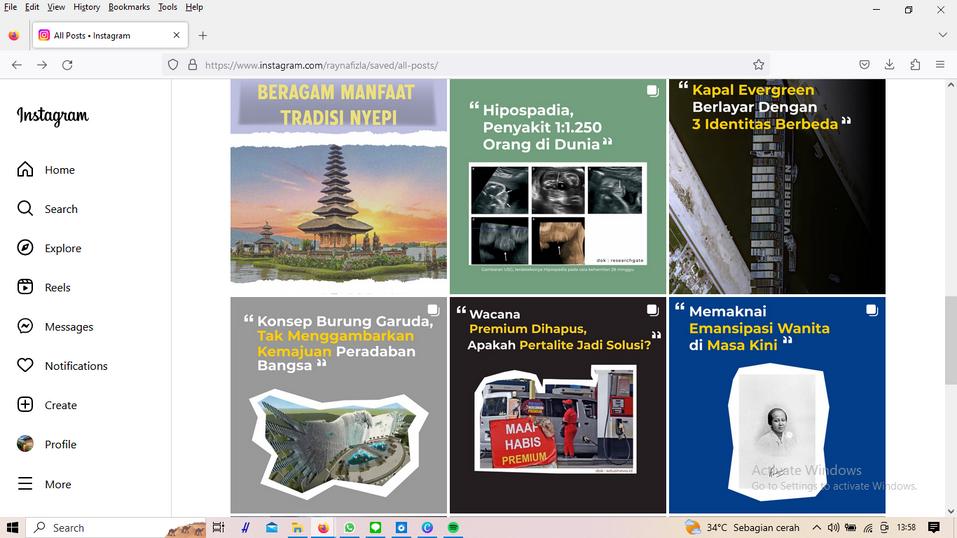Open Task View on the taskbar

(218, 528)
